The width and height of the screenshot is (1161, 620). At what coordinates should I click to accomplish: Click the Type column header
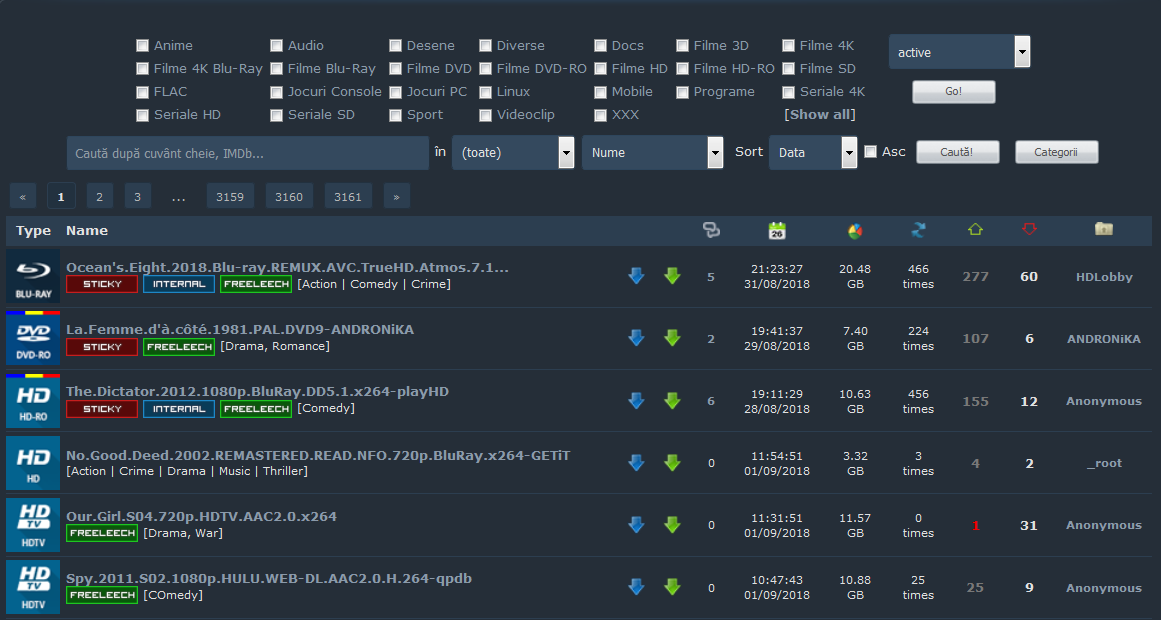tap(33, 230)
